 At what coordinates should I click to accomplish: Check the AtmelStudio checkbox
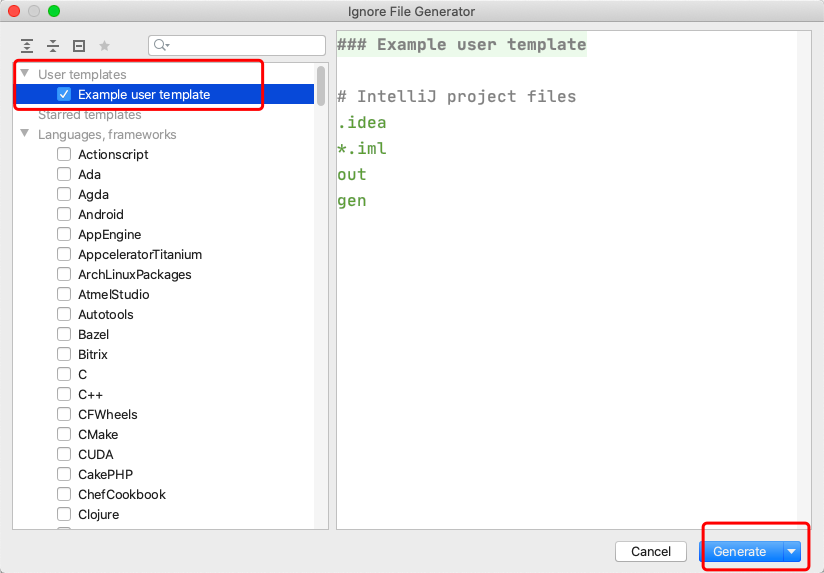[x=64, y=294]
